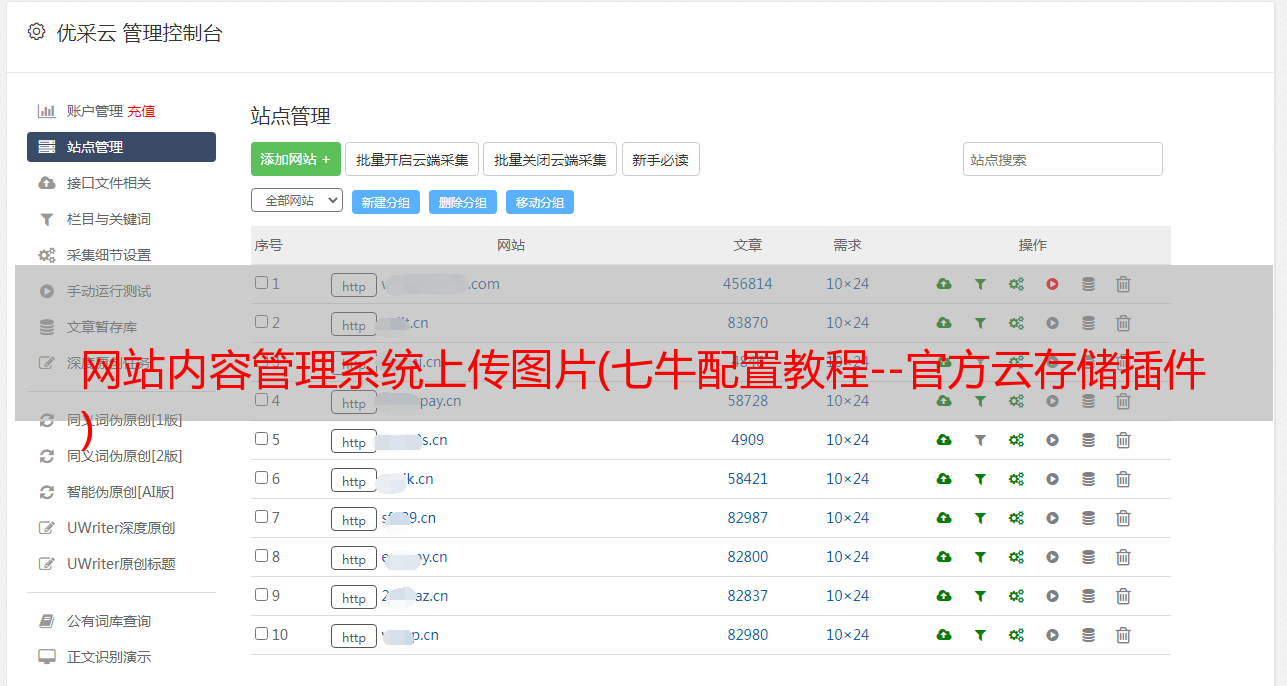
Task: Open 接口文件相关 in the sidebar
Action: 109,183
